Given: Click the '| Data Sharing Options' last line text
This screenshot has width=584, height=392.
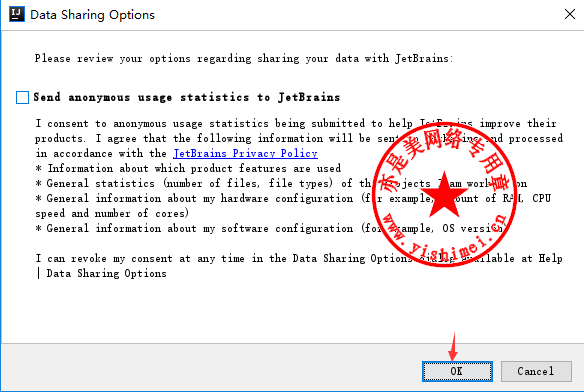Looking at the screenshot, I should 101,273.
